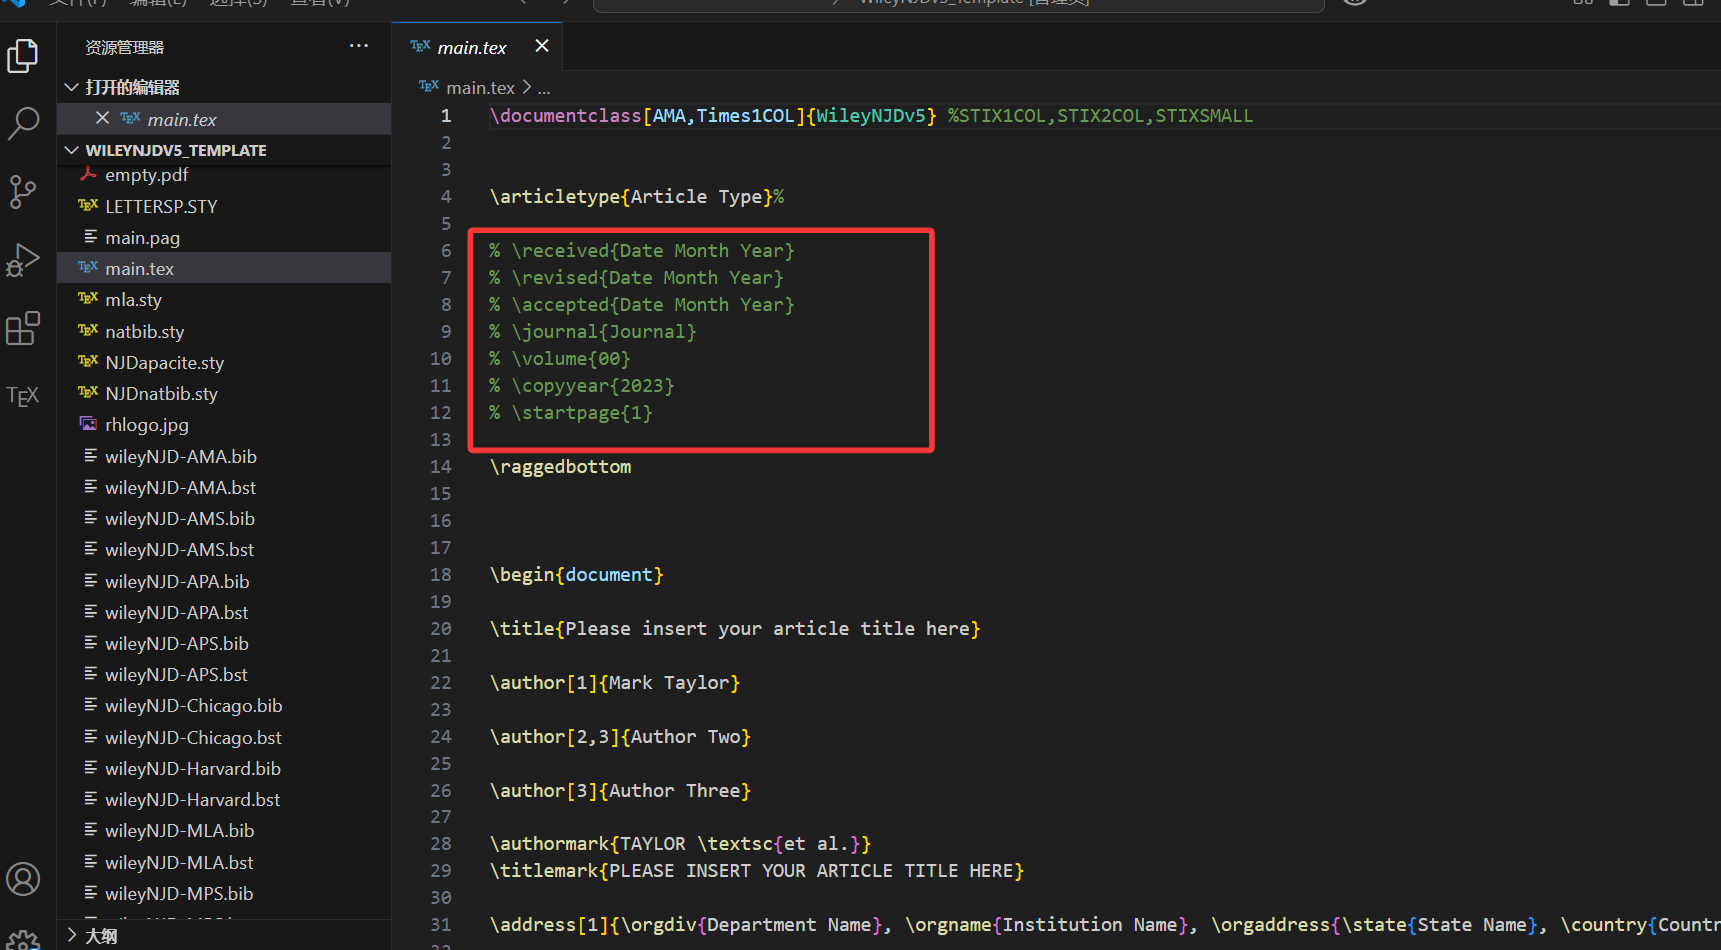Open the TeX (LaTeX Workshop) sidebar view
The image size is (1721, 950).
click(23, 396)
